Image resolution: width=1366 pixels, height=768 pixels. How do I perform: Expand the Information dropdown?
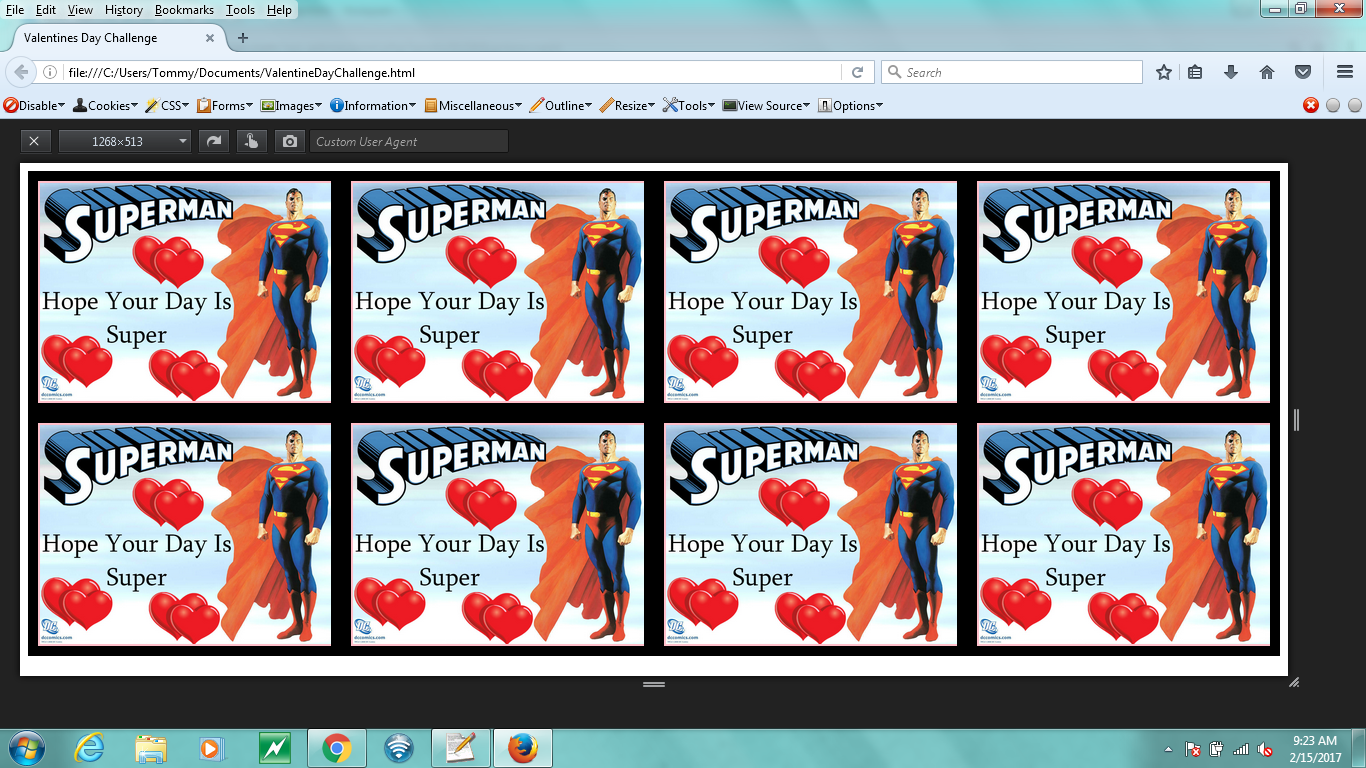coord(373,105)
